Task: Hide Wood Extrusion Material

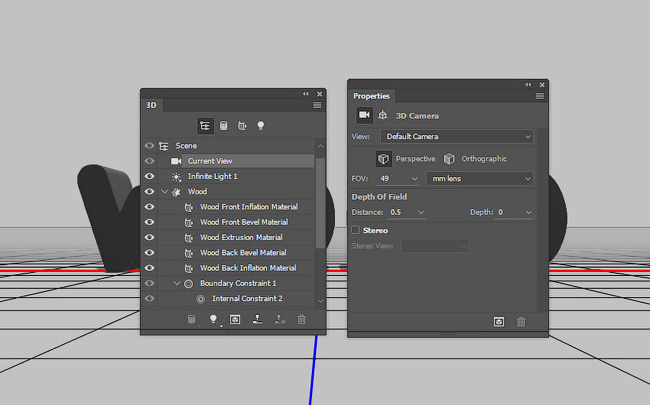Action: click(149, 238)
